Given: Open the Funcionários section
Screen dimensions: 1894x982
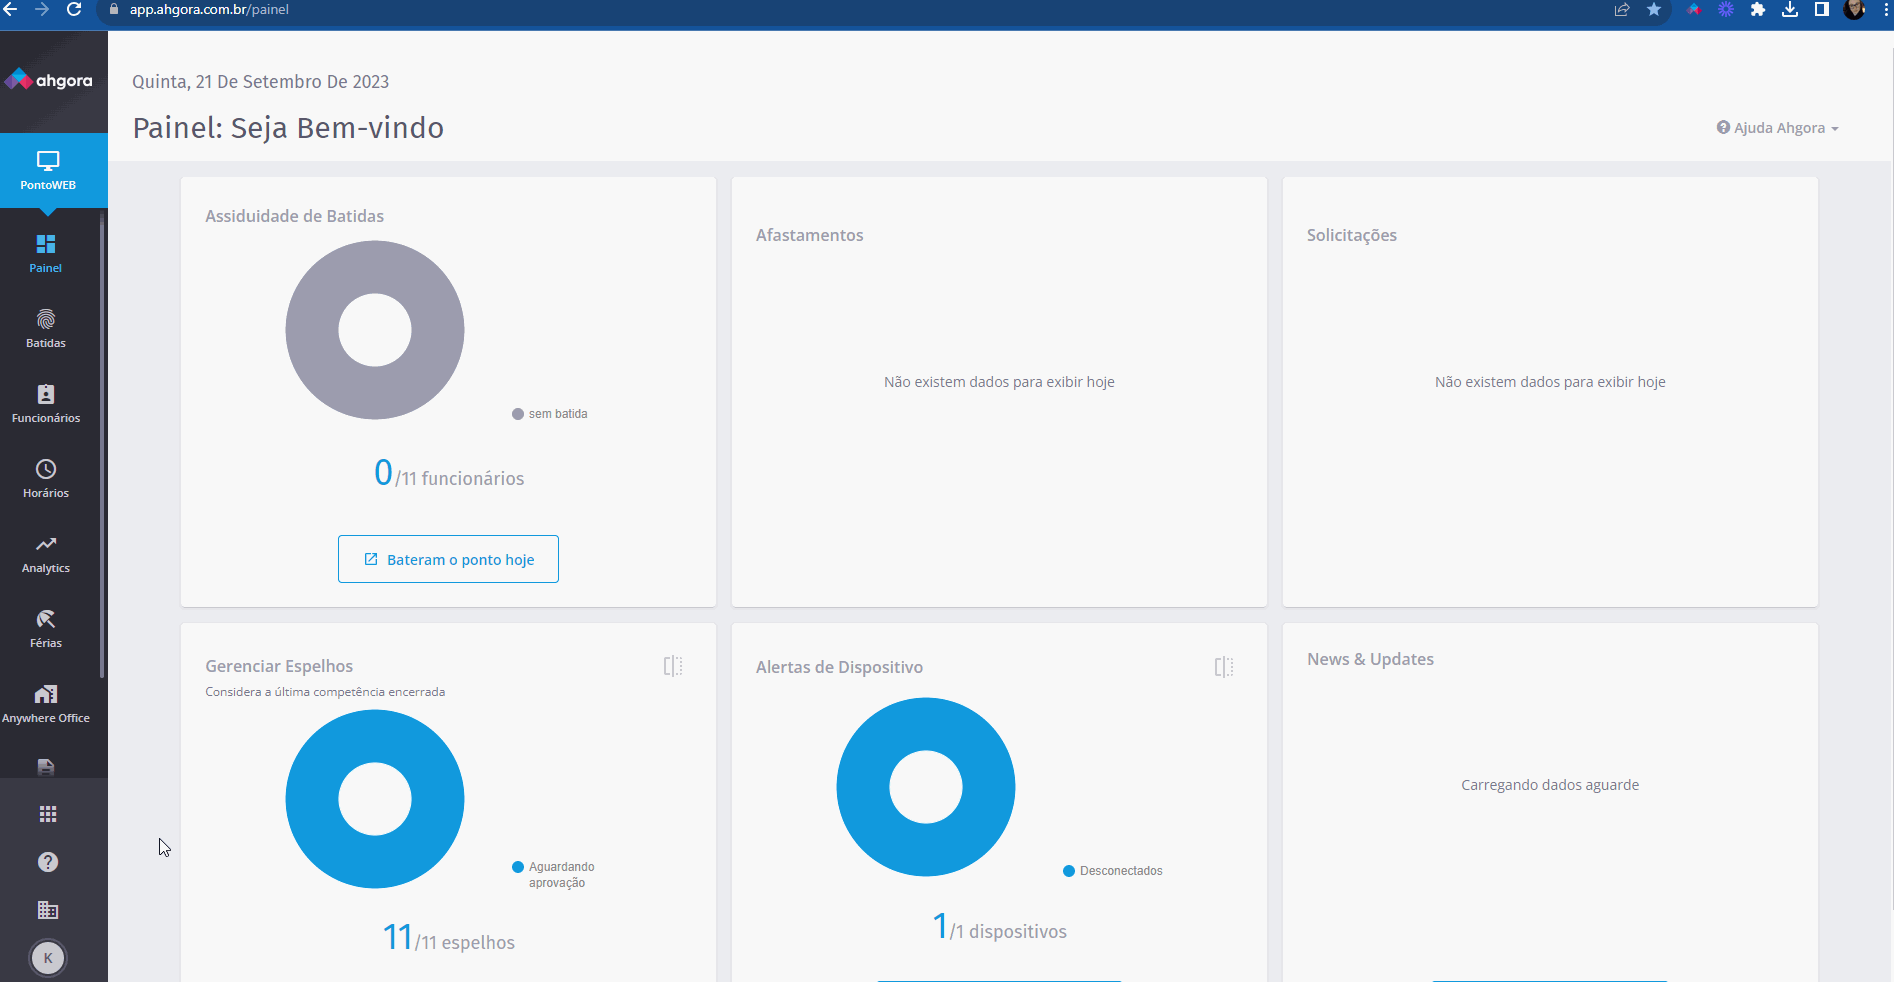Looking at the screenshot, I should click(46, 404).
